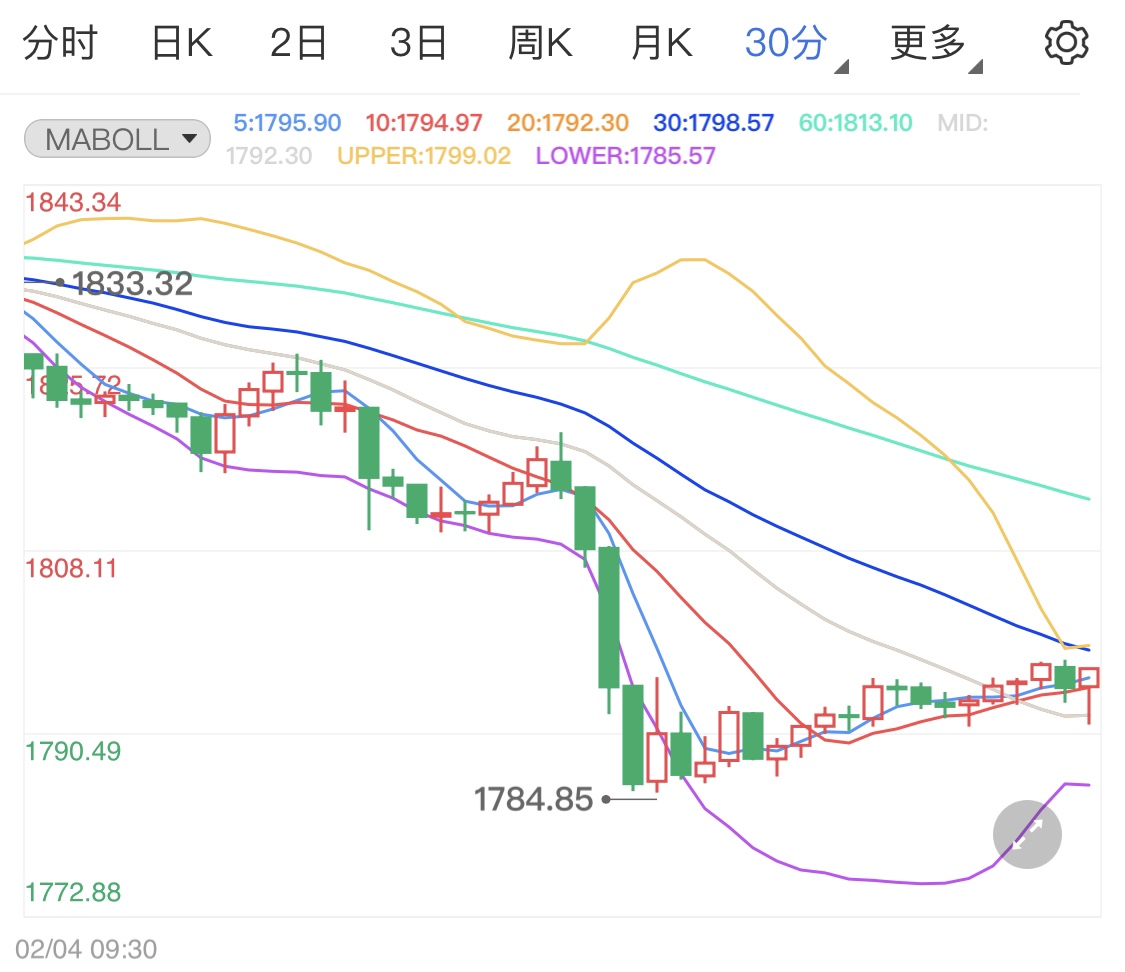Click the low price marker 1784.85
Image resolution: width=1125 pixels, height=972 pixels.
[x=535, y=798]
